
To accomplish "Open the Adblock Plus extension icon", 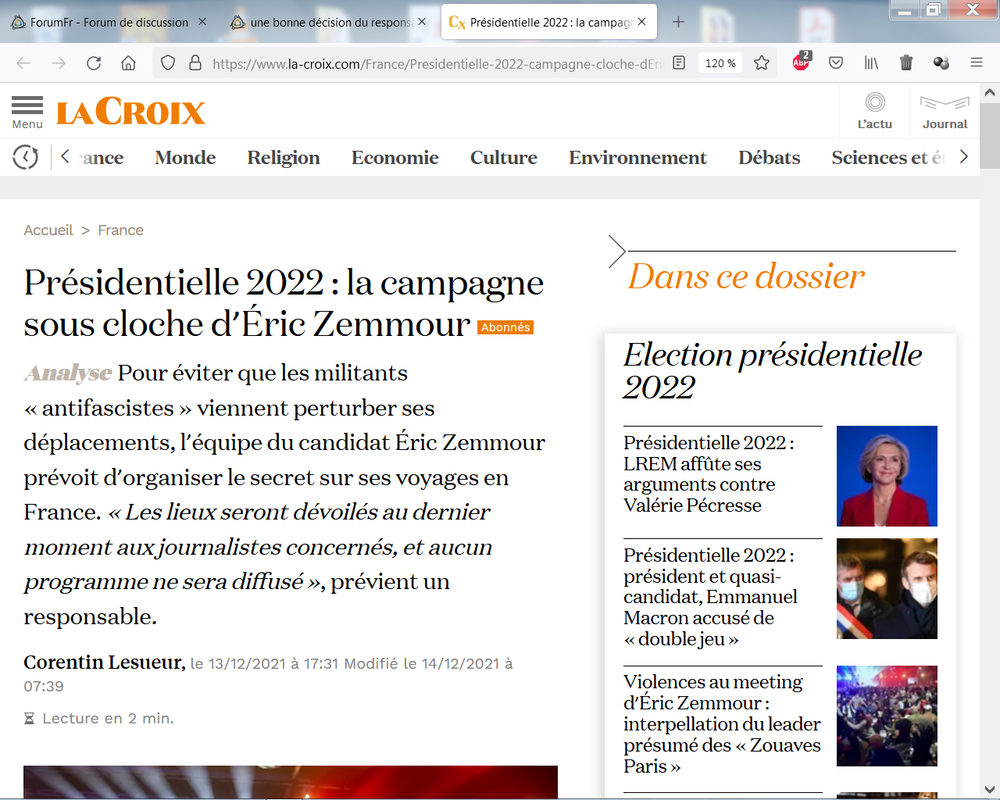I will [801, 62].
